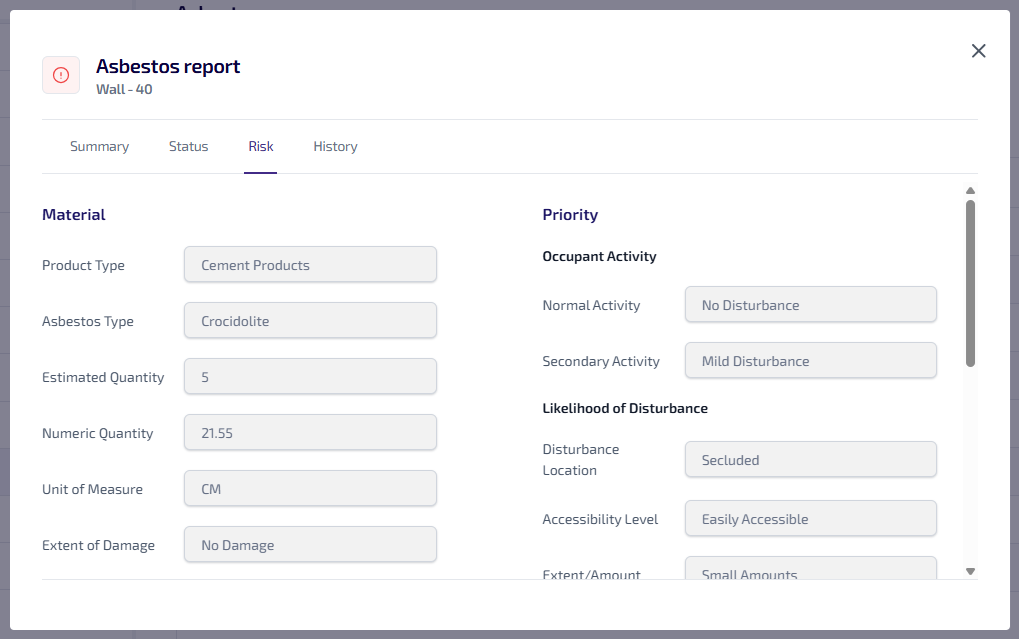Click the Estimated Quantity field
Viewport: 1019px width, 639px height.
tap(310, 377)
